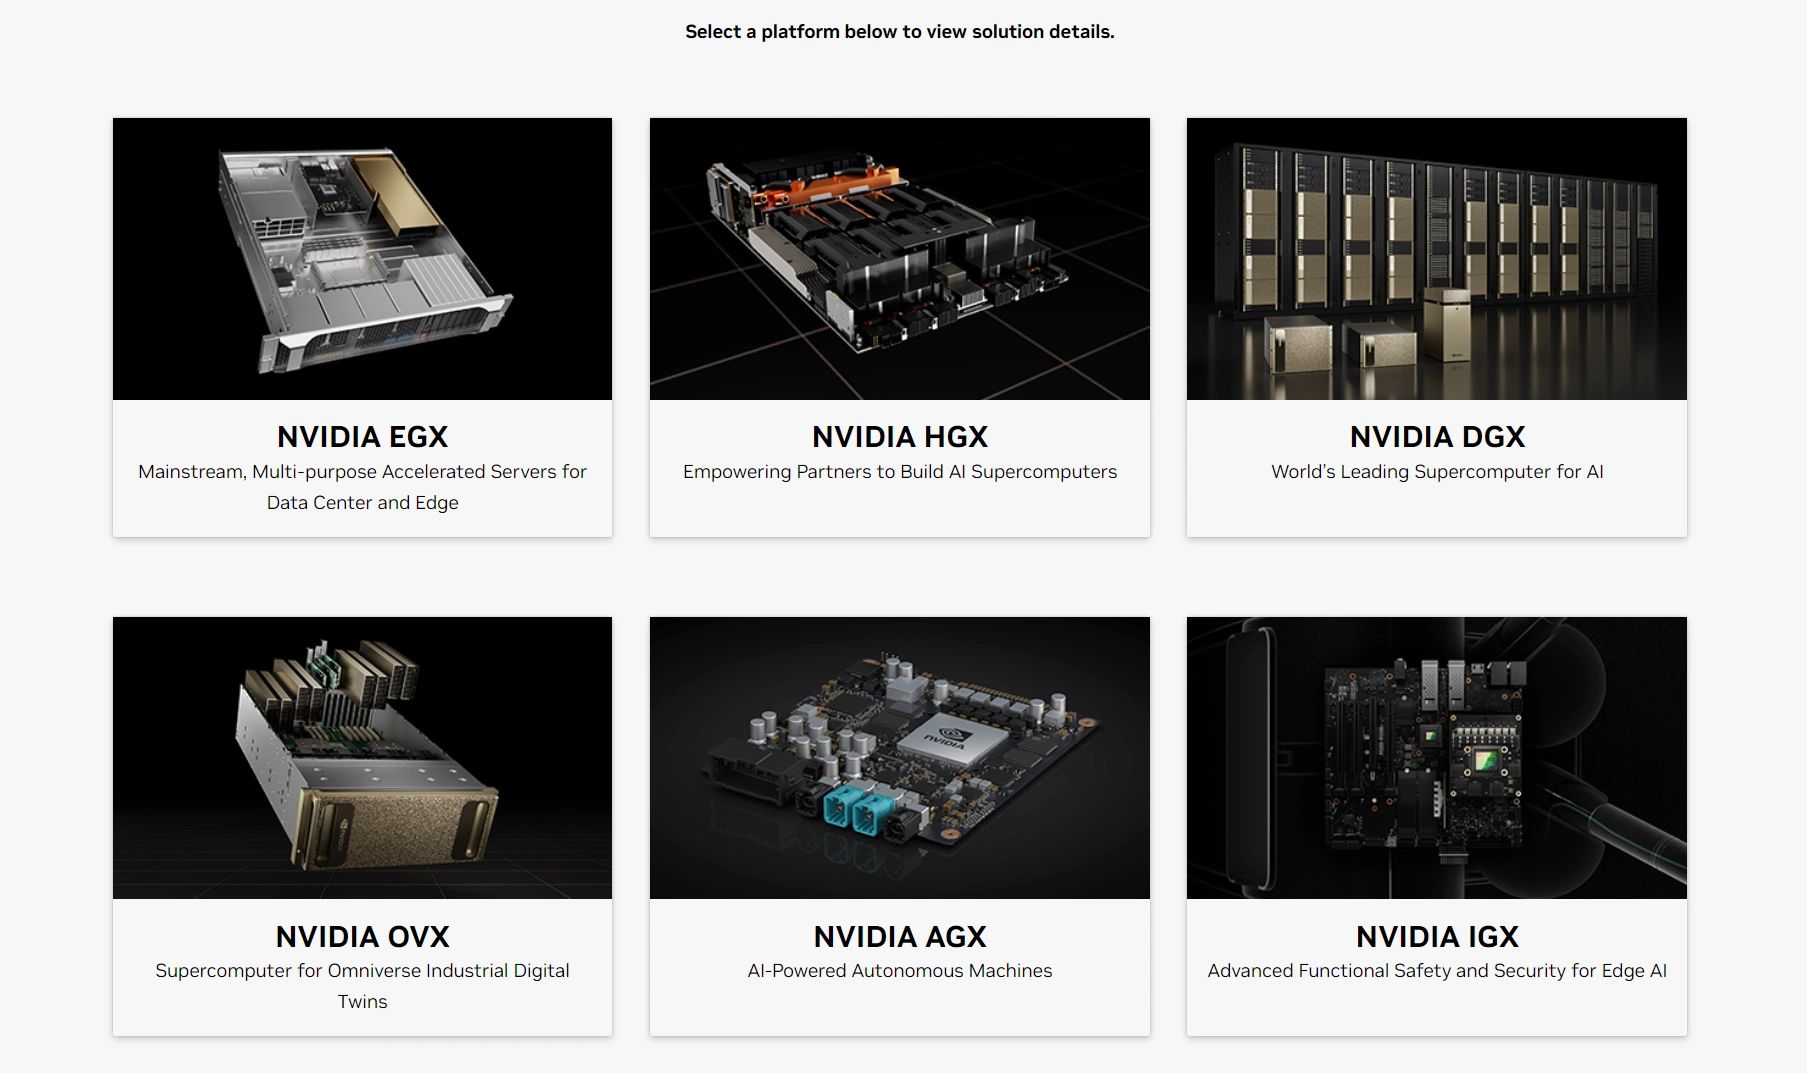
Task: Click 'Empowering Partners to Build AI Supercomputers' text
Action: pyautogui.click(x=899, y=472)
